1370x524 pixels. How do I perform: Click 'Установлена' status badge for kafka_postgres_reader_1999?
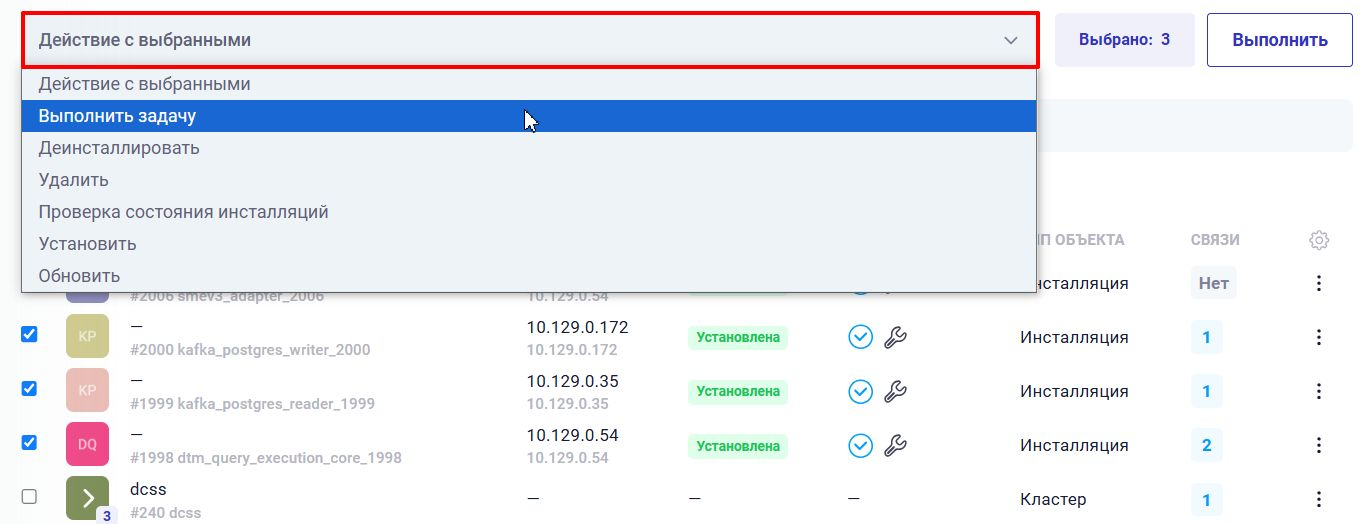tap(737, 391)
